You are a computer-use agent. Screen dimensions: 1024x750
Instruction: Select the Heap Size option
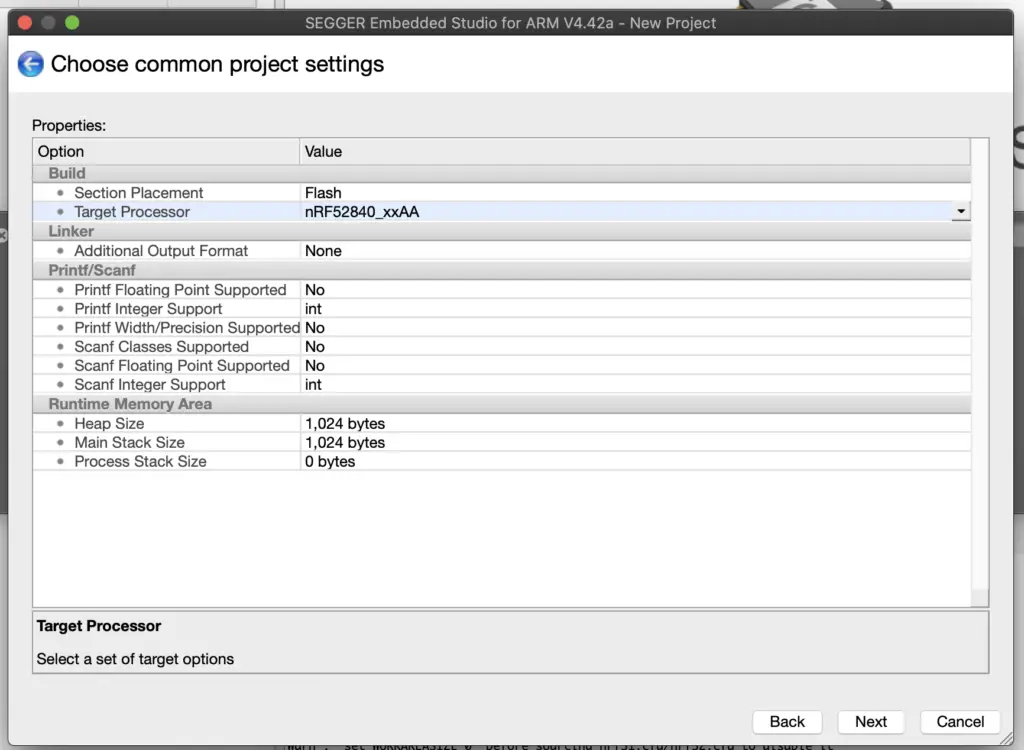point(109,423)
